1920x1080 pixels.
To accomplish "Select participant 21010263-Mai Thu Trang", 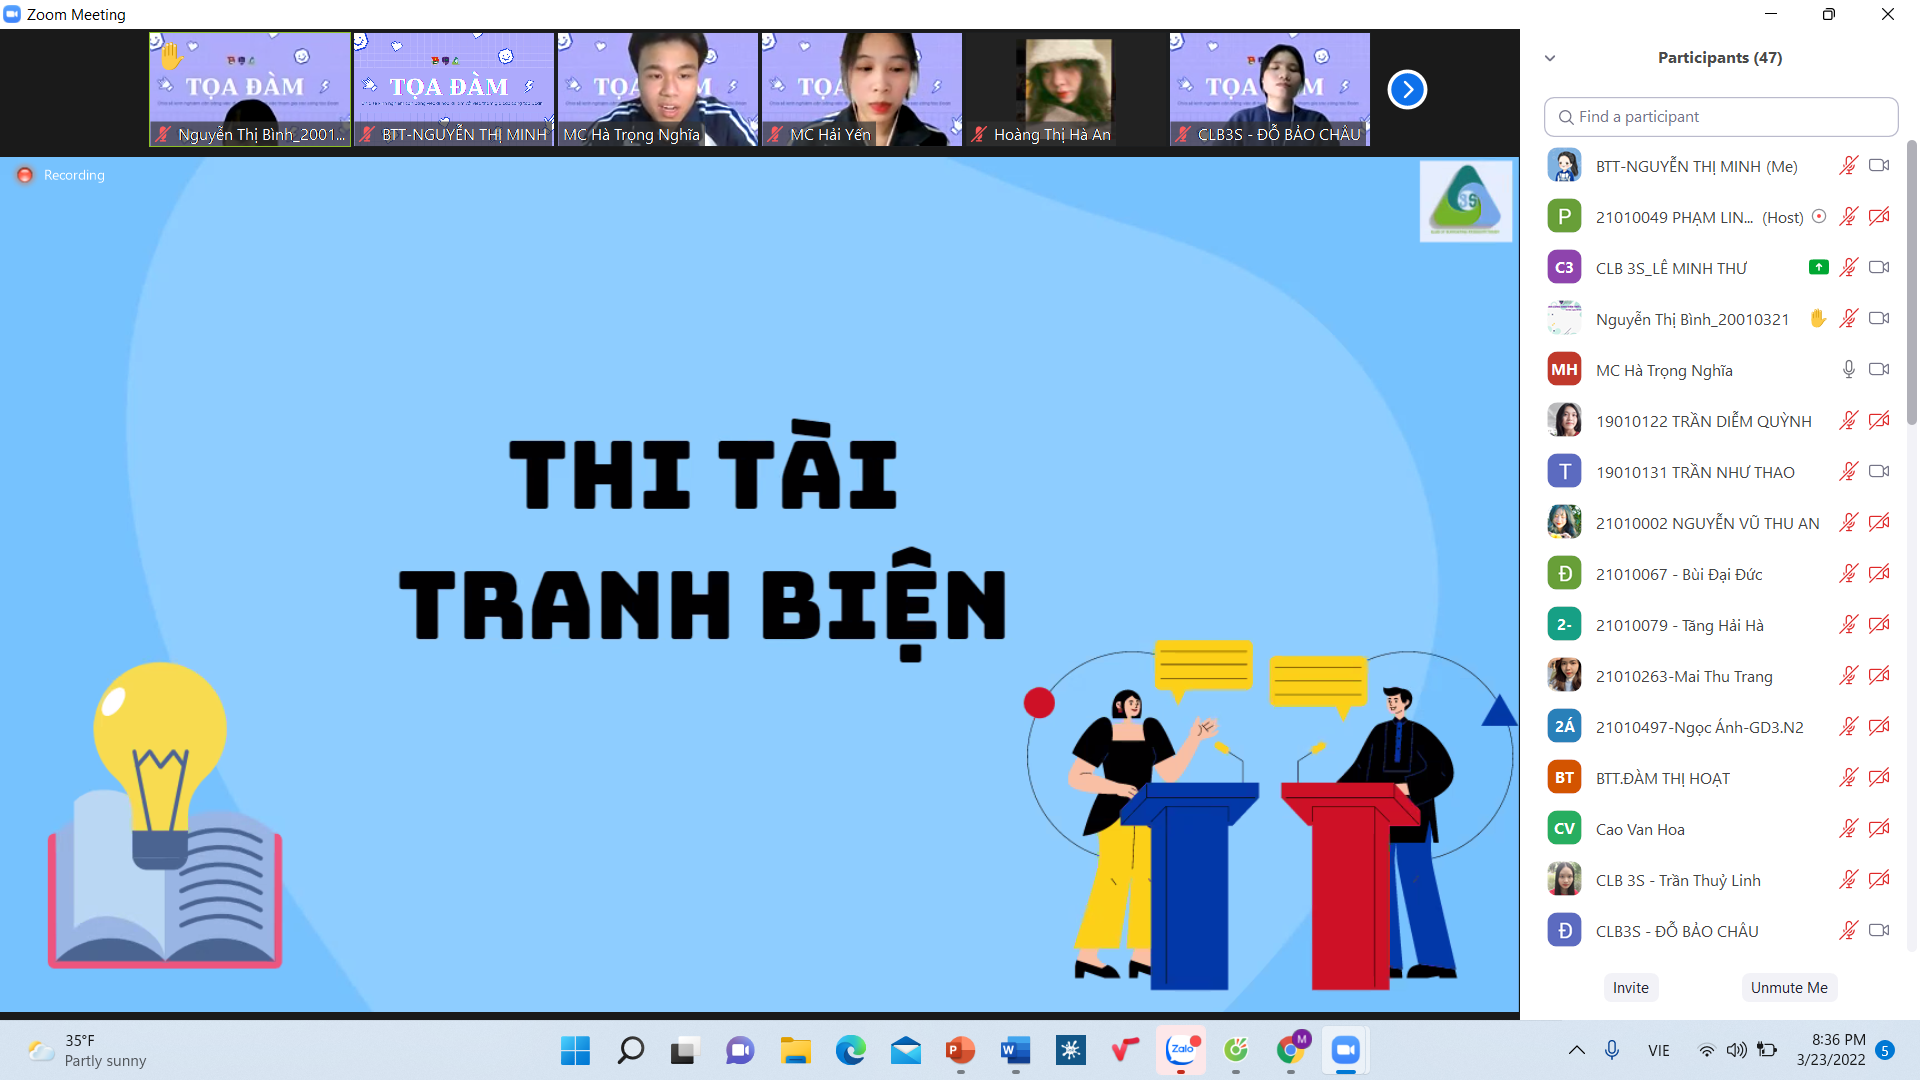I will click(1684, 676).
